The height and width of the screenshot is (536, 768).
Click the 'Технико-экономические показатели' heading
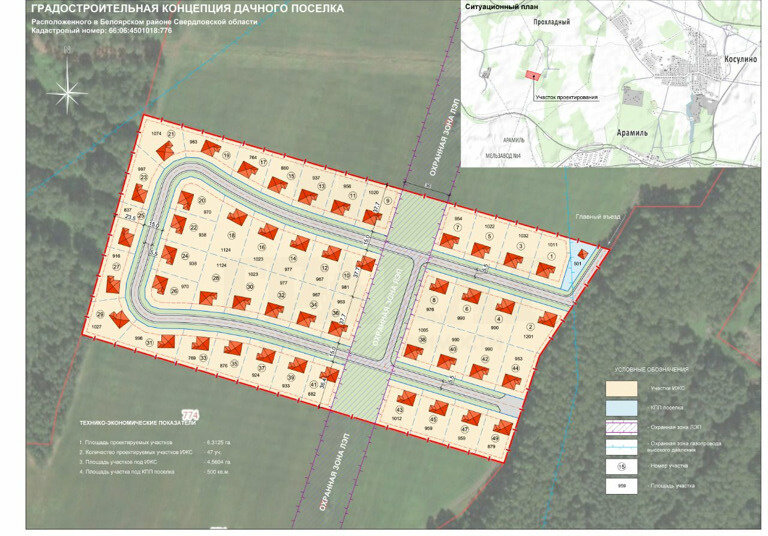point(140,424)
